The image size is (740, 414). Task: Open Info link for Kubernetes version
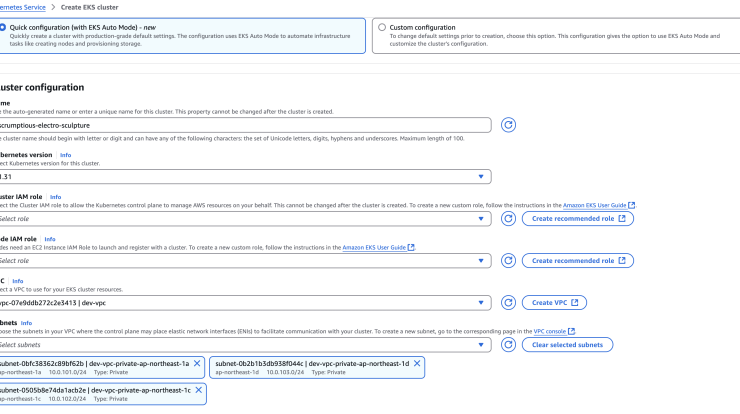pyautogui.click(x=66, y=155)
